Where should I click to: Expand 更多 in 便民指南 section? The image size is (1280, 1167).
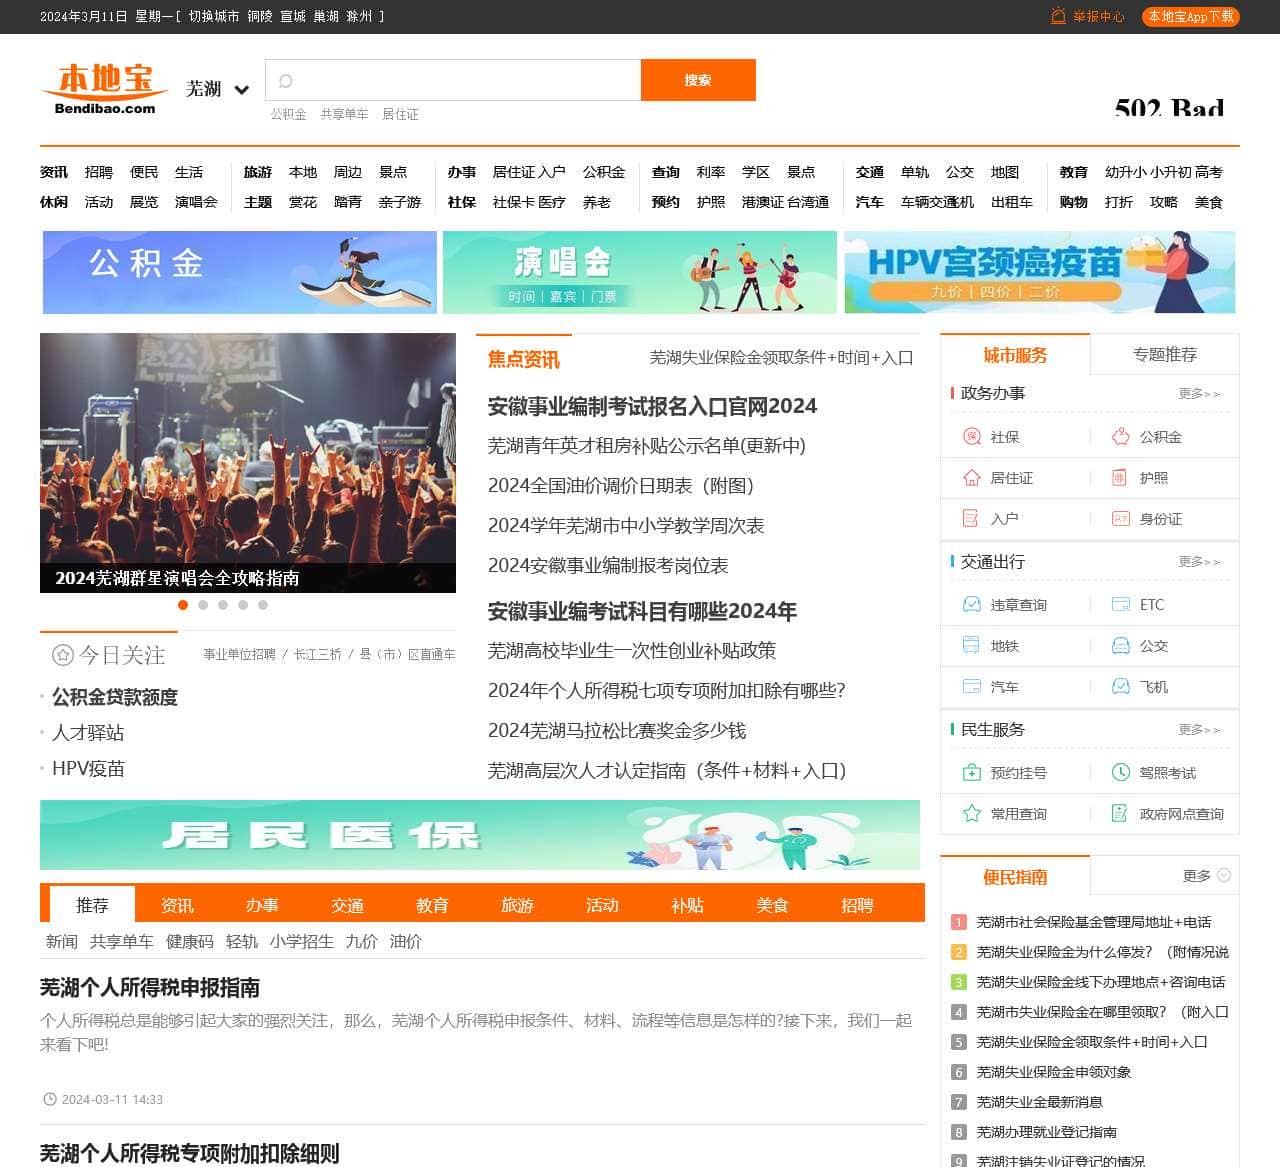(x=1206, y=876)
